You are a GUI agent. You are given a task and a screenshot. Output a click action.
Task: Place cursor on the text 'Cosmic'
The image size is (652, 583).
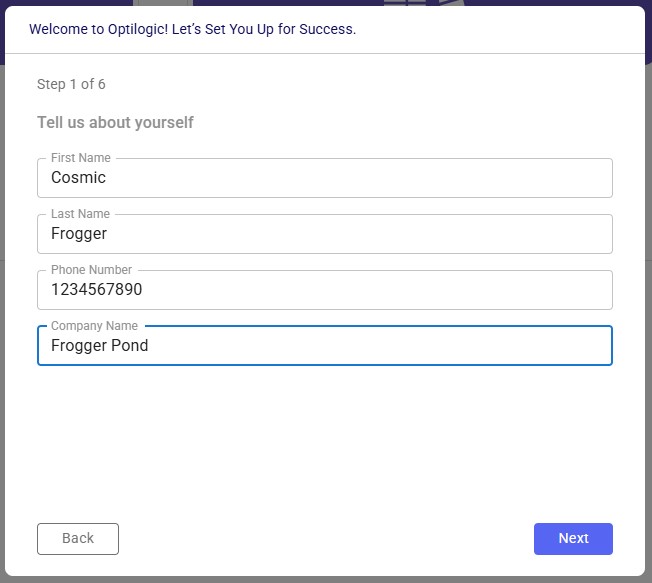[x=78, y=178]
